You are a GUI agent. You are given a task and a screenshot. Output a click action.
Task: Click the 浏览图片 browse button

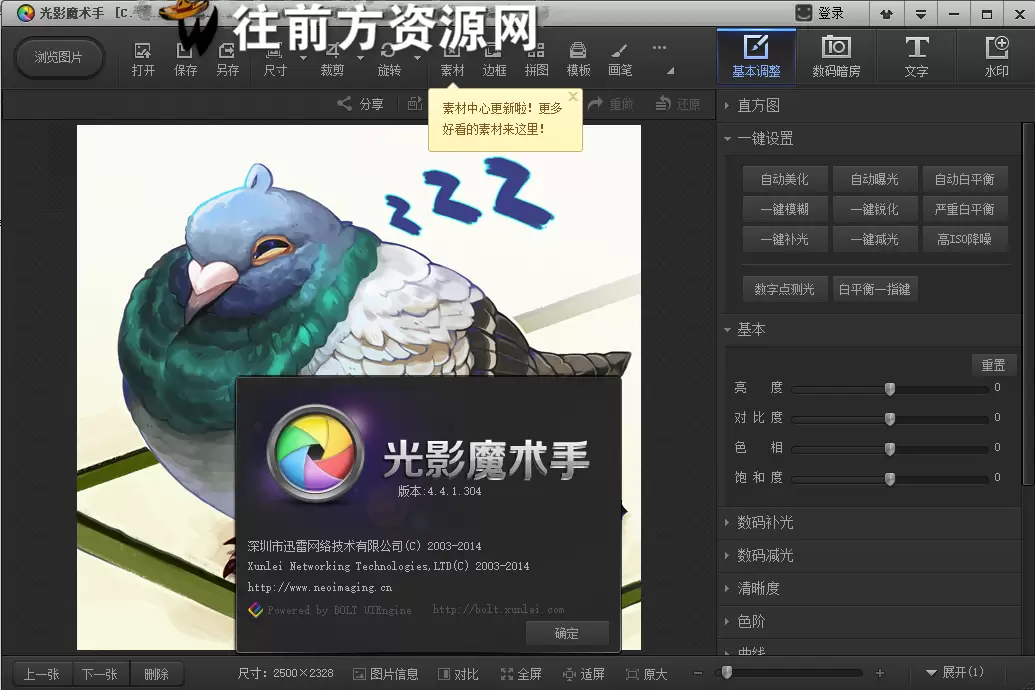pyautogui.click(x=59, y=57)
